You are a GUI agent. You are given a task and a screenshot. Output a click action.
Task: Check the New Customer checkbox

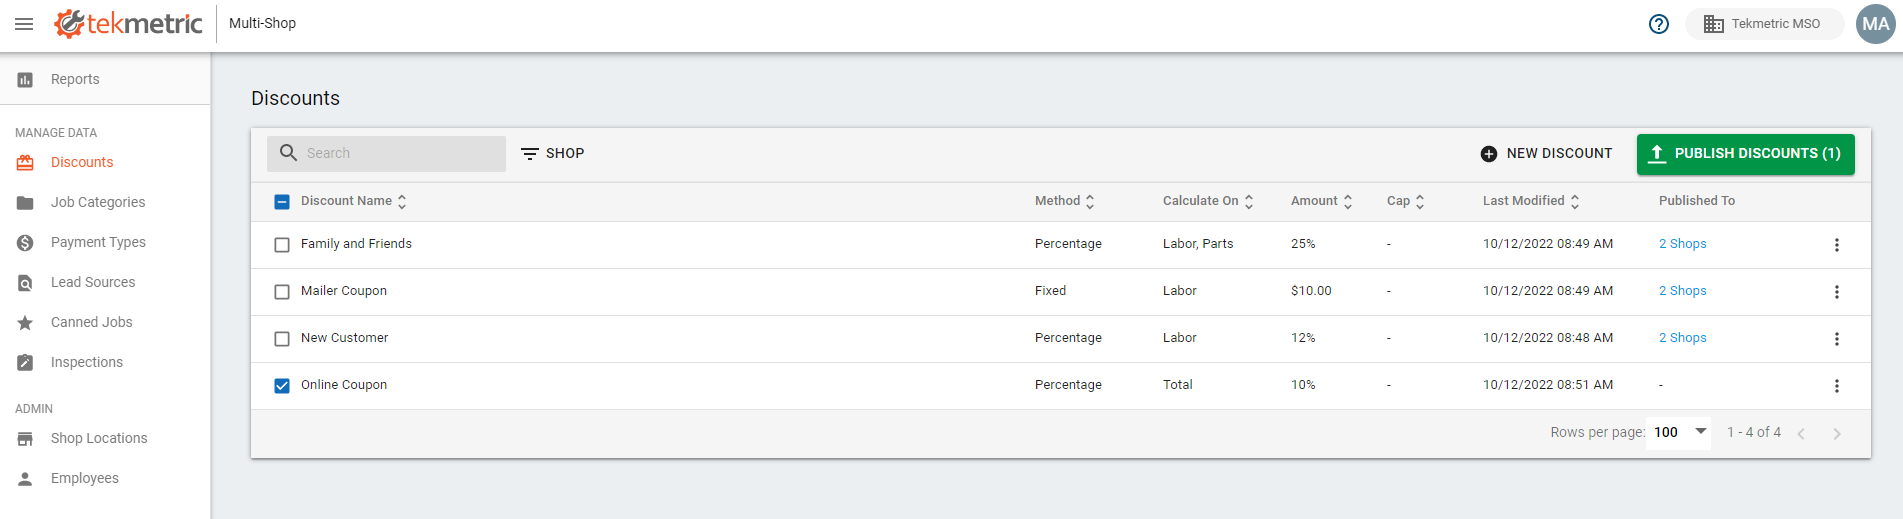(x=282, y=339)
